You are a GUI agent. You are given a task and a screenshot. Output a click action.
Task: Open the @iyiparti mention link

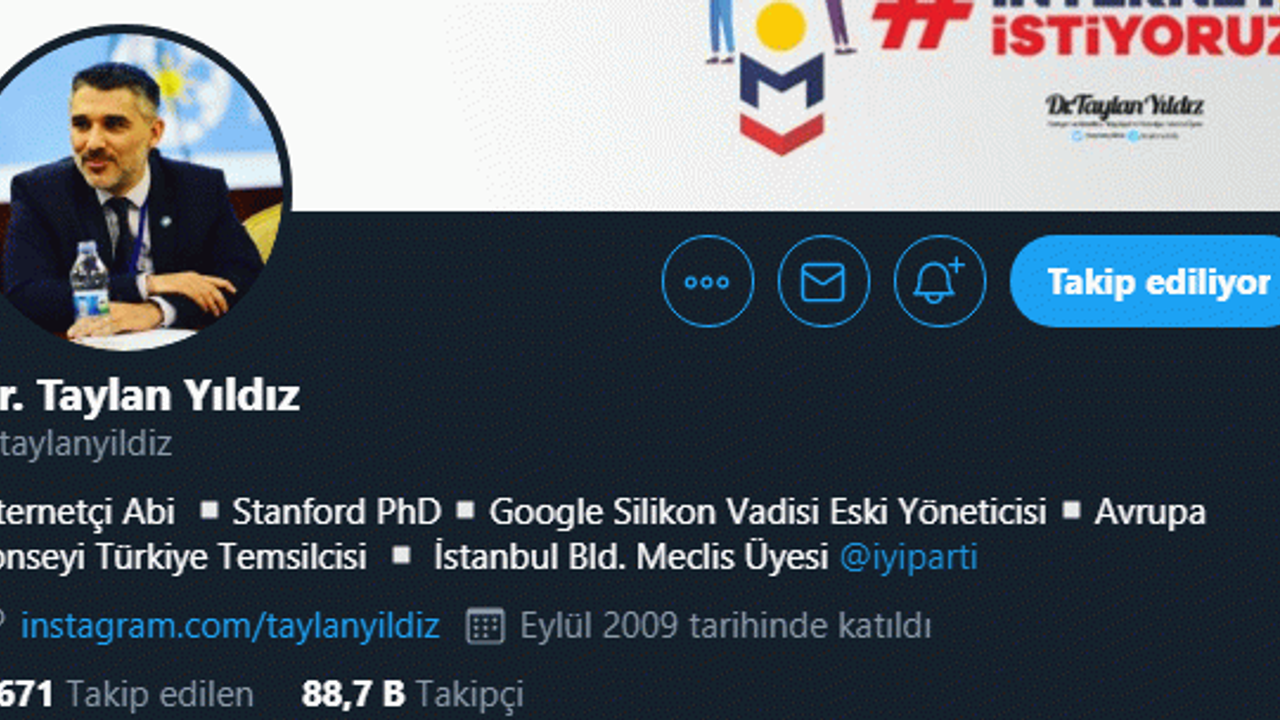909,557
